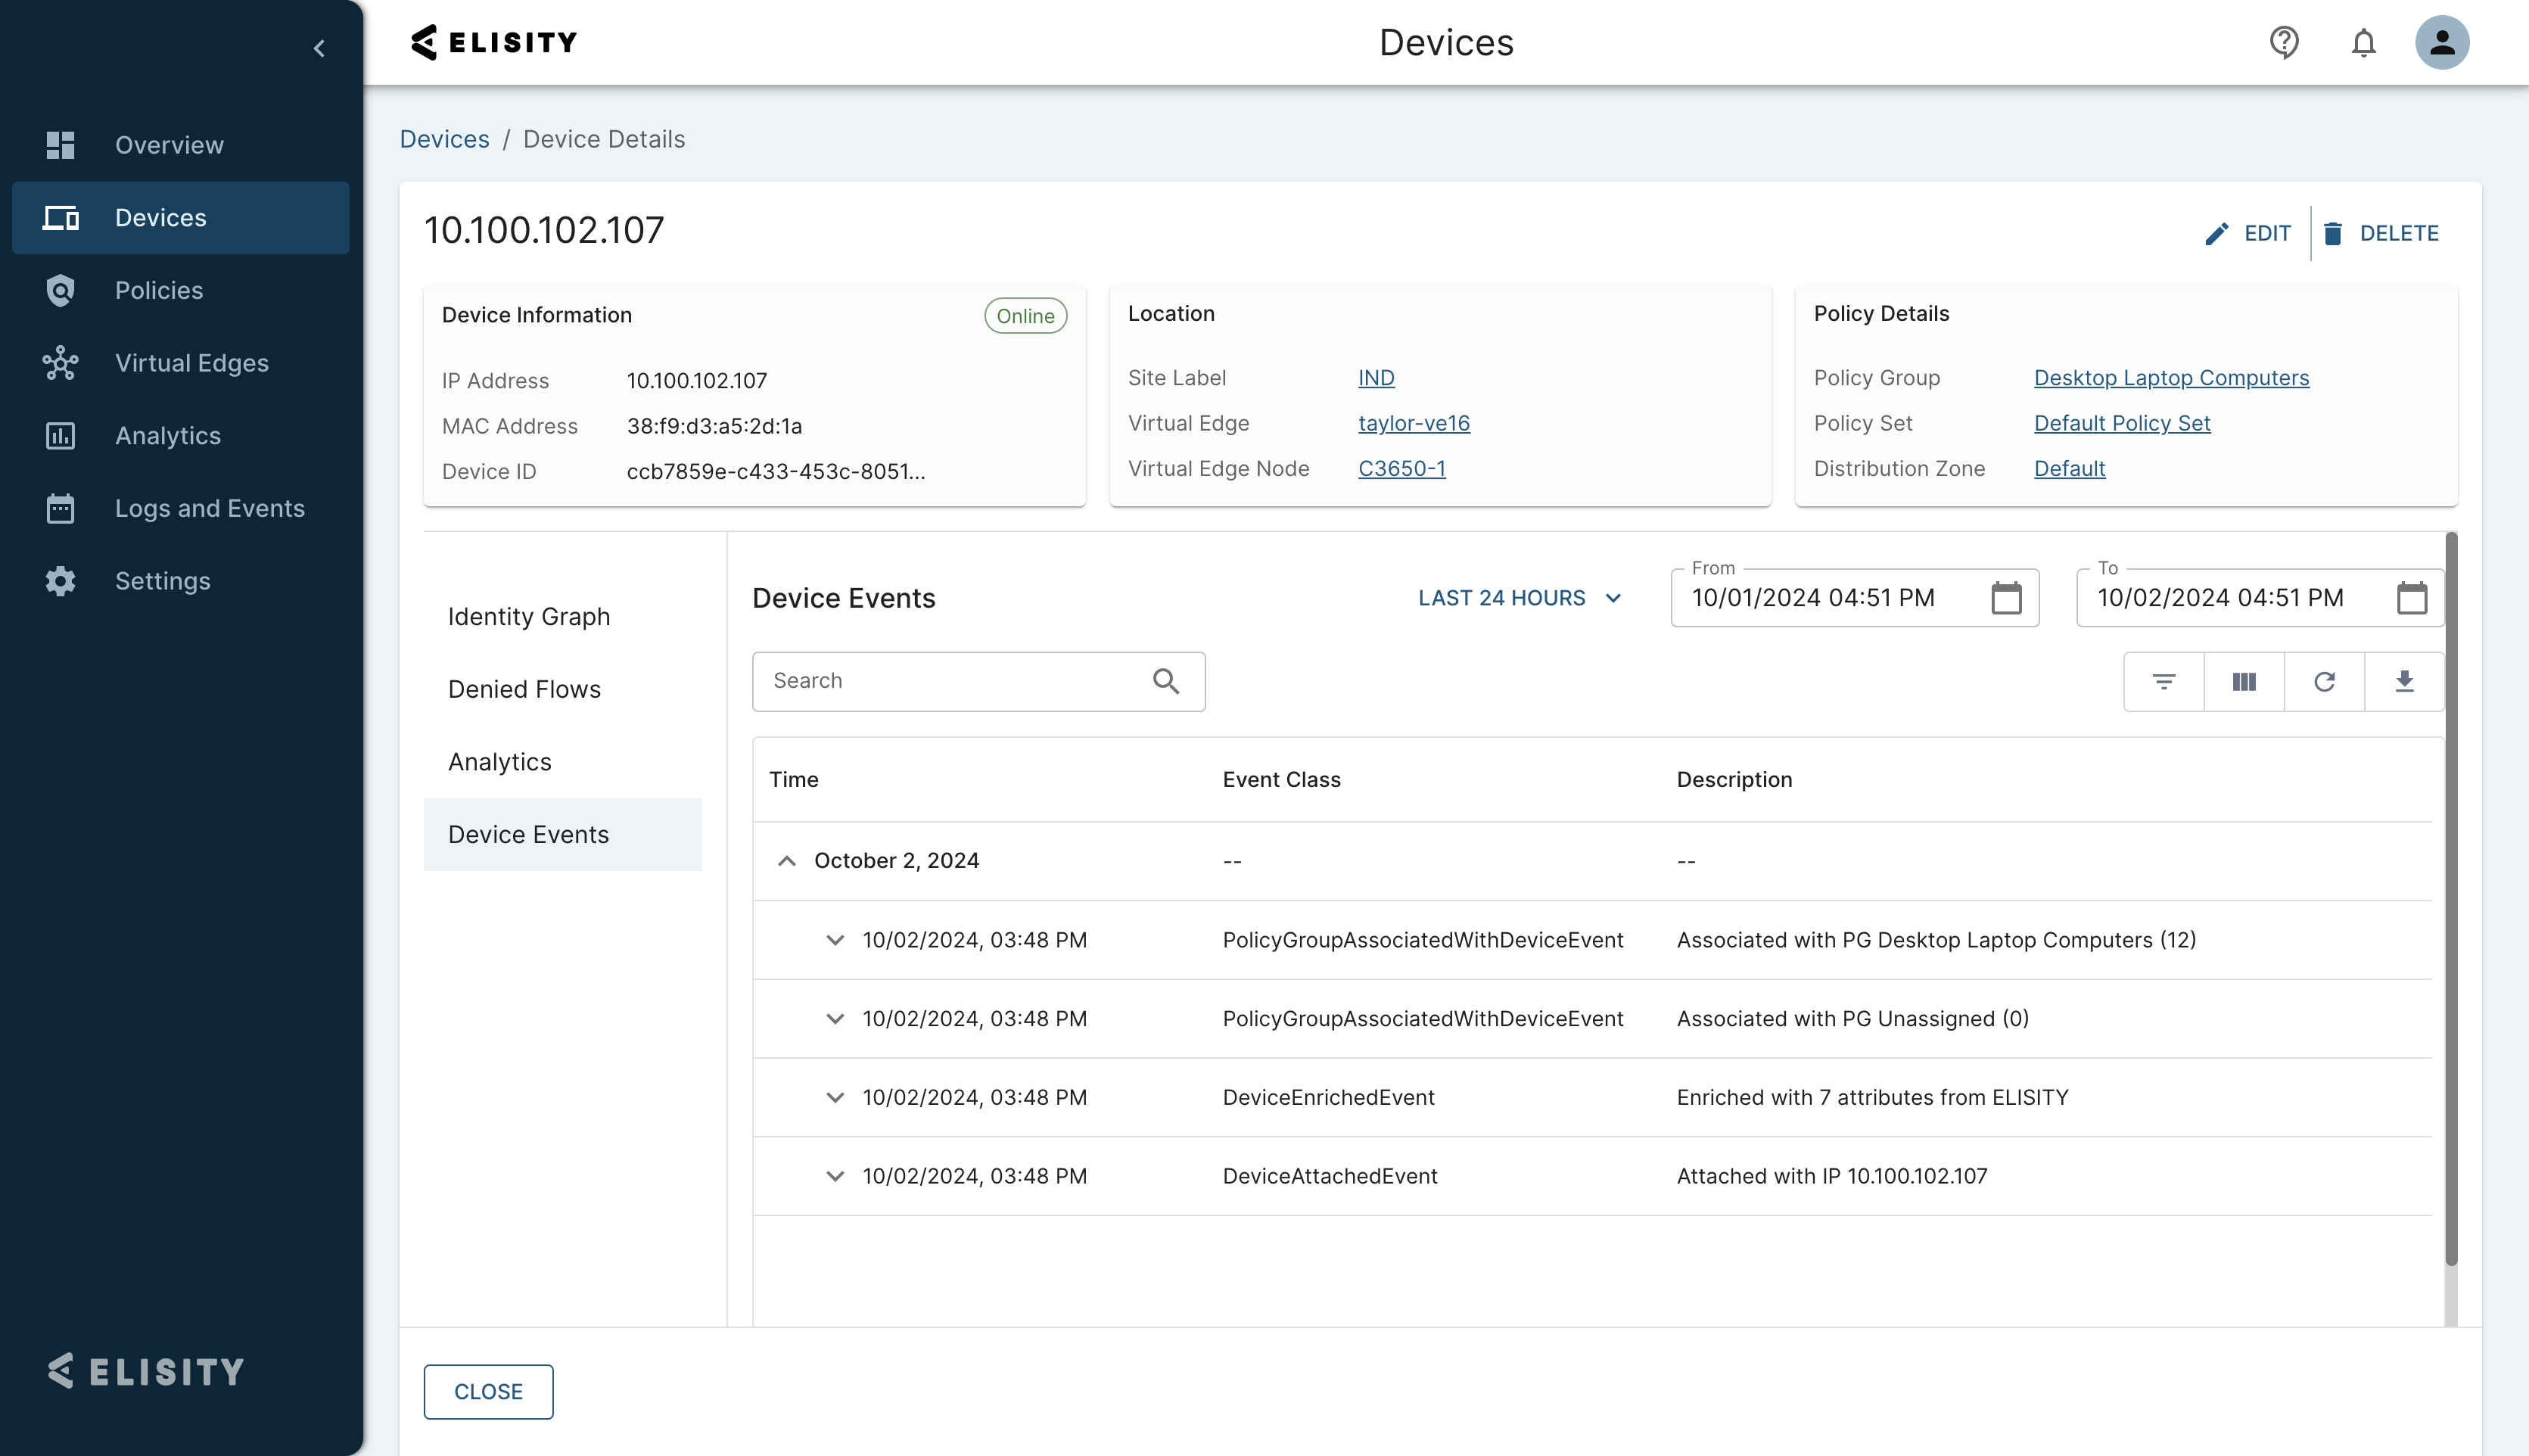This screenshot has width=2529, height=1456.
Task: Collapse the October 2, 2024 group
Action: 787,861
